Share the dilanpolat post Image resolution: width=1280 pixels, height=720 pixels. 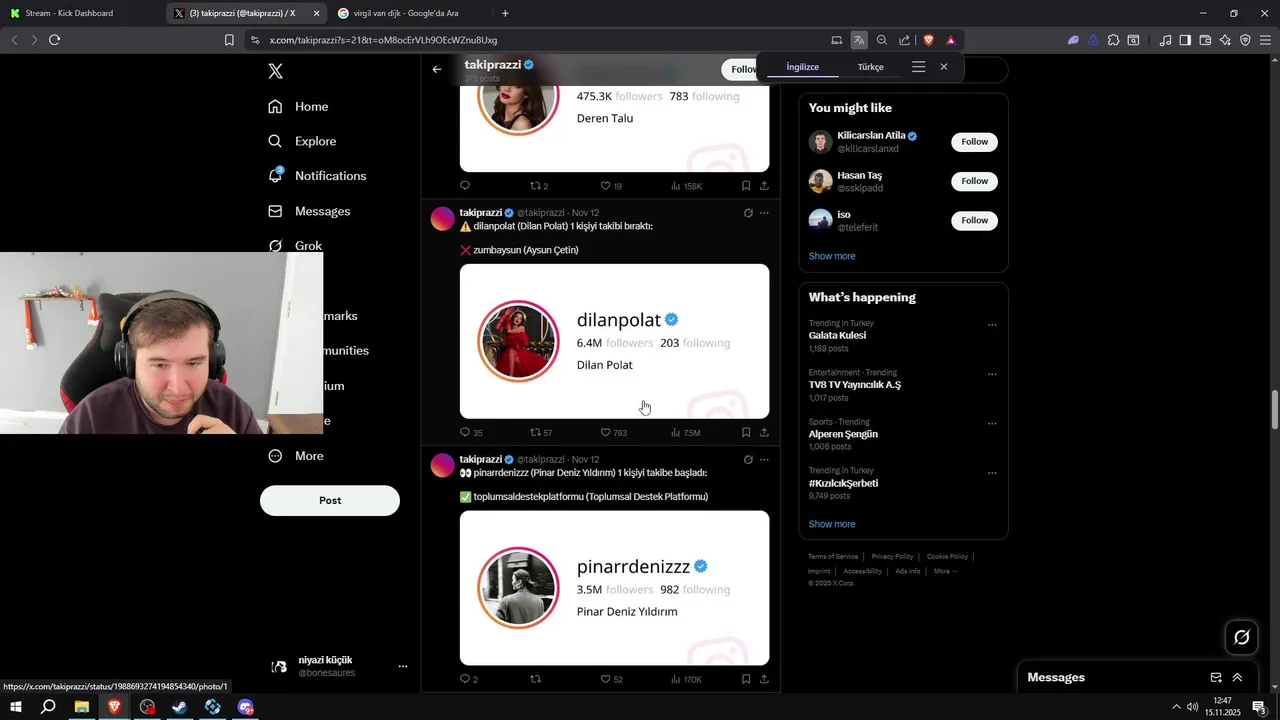(x=764, y=433)
